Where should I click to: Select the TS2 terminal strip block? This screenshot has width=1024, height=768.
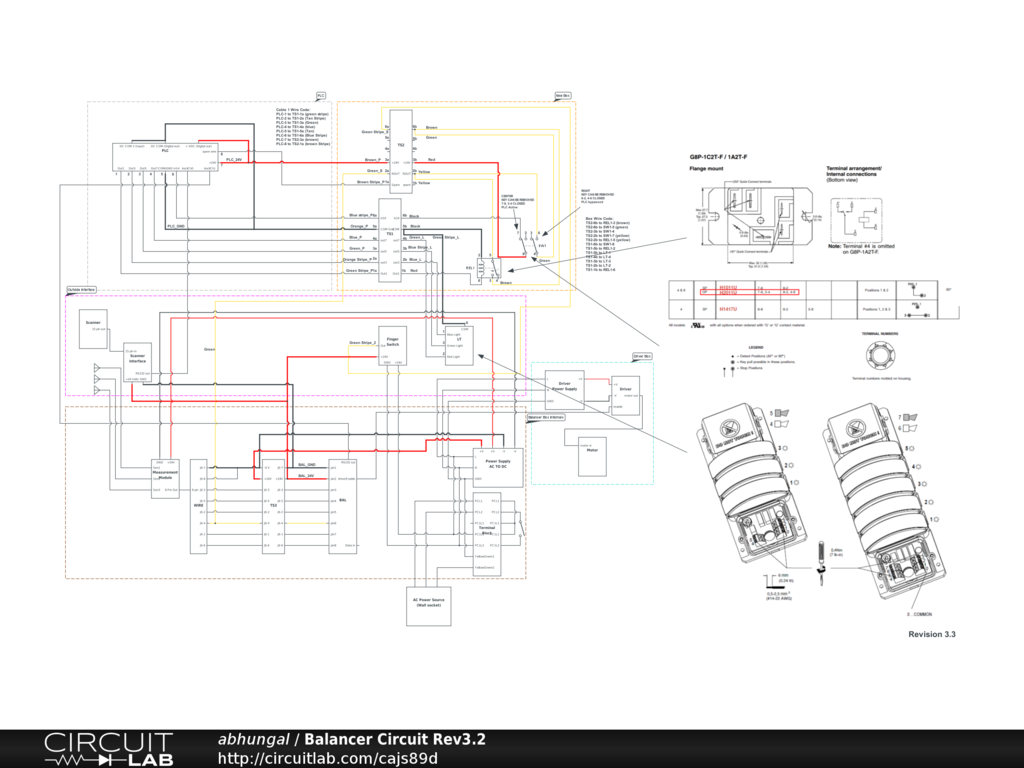click(x=398, y=150)
